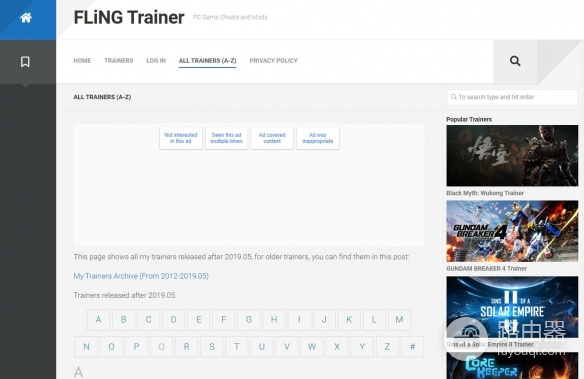Jump to letter S trainers

[212, 347]
